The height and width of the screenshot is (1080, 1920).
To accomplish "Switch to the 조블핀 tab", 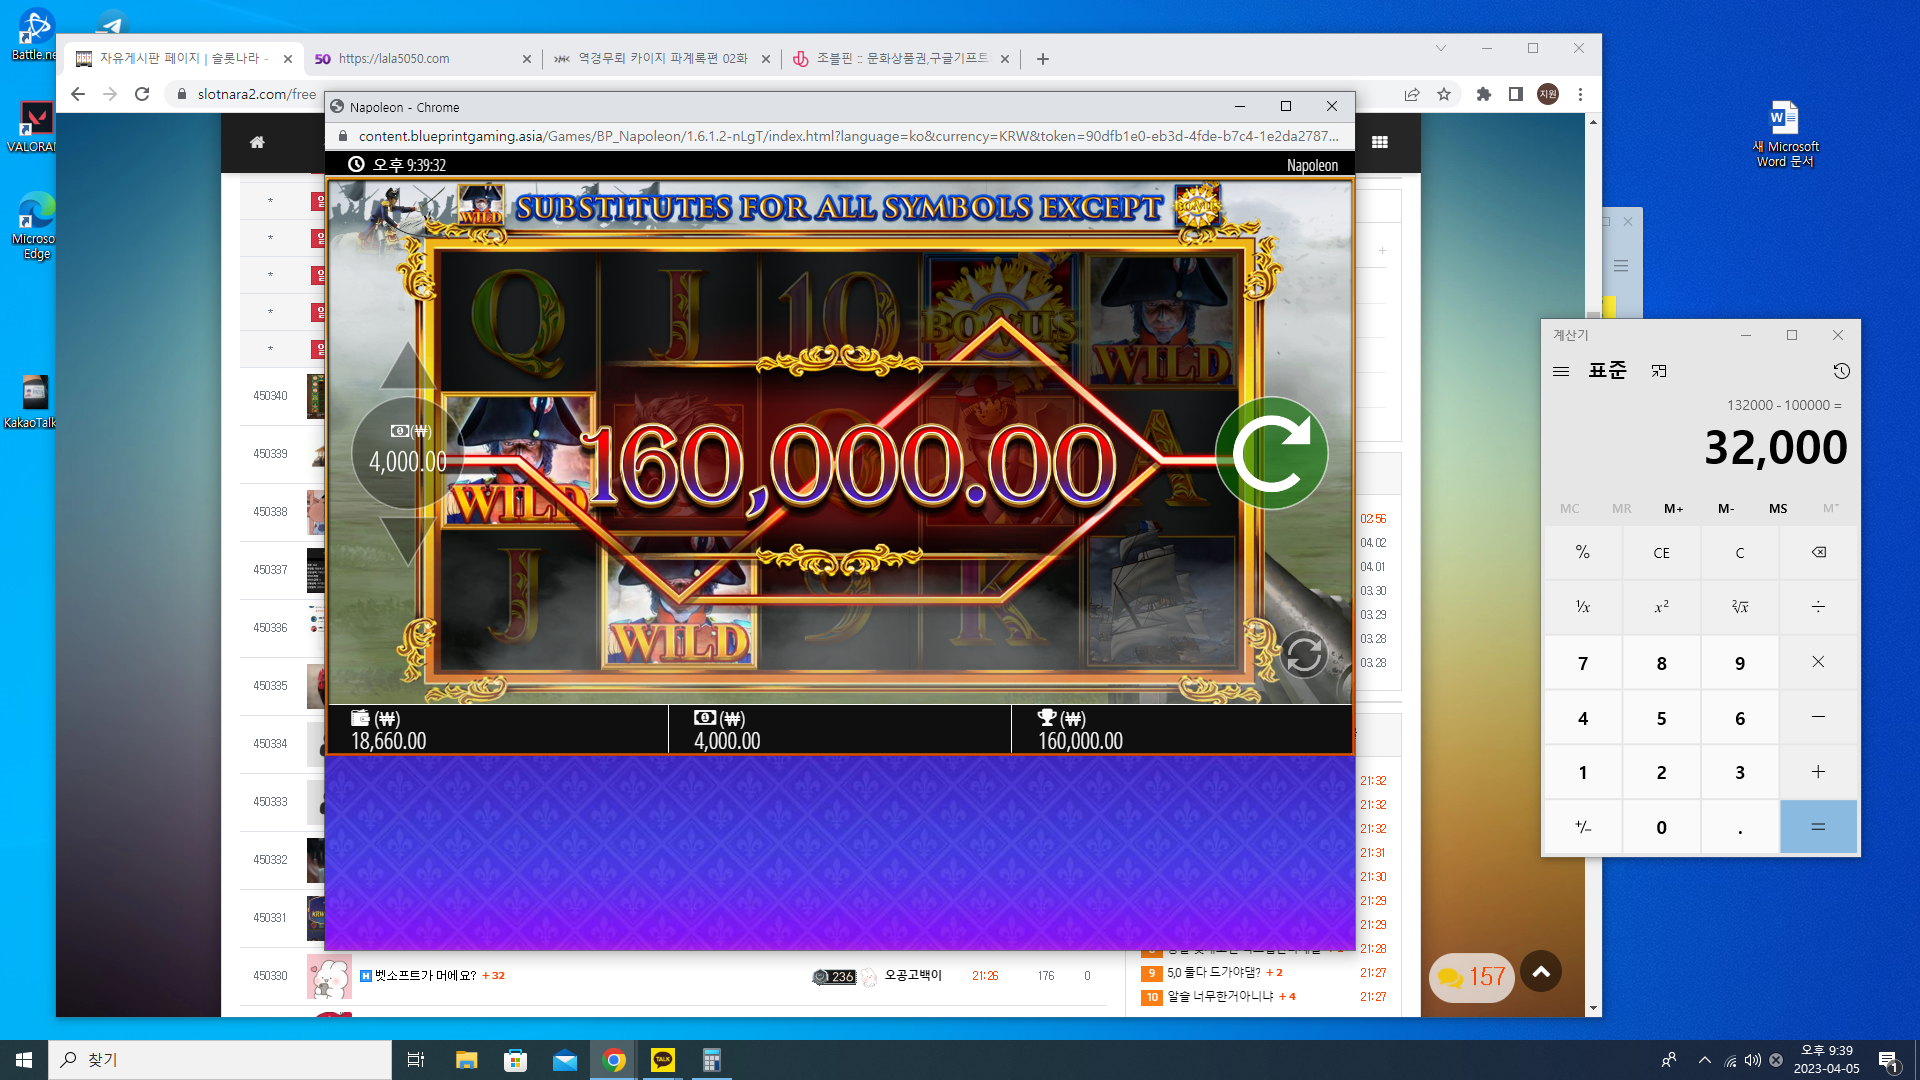I will pos(900,59).
